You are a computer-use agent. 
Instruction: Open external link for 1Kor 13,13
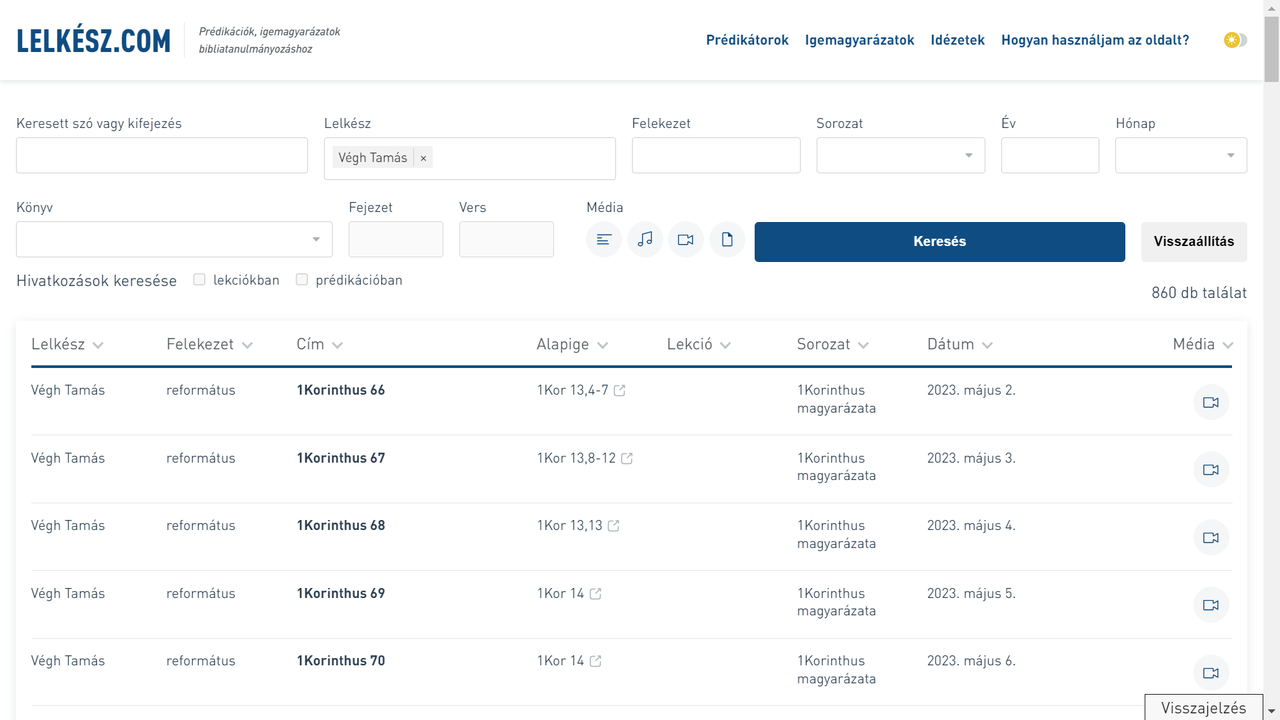(x=614, y=526)
